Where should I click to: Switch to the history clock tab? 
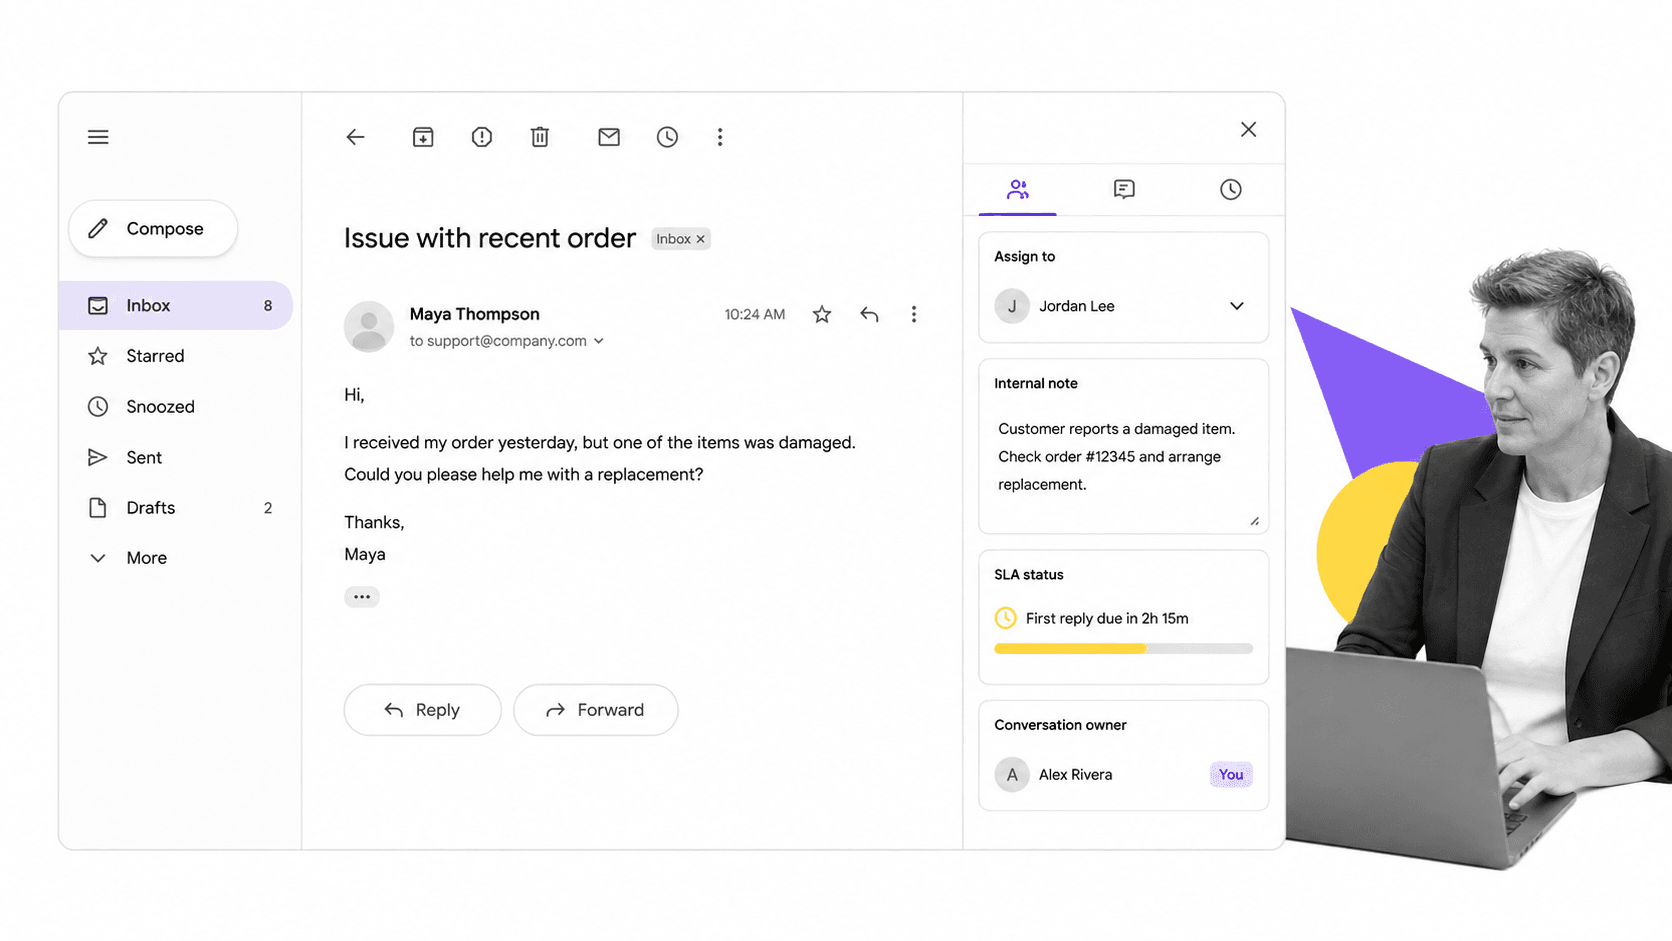coord(1231,189)
